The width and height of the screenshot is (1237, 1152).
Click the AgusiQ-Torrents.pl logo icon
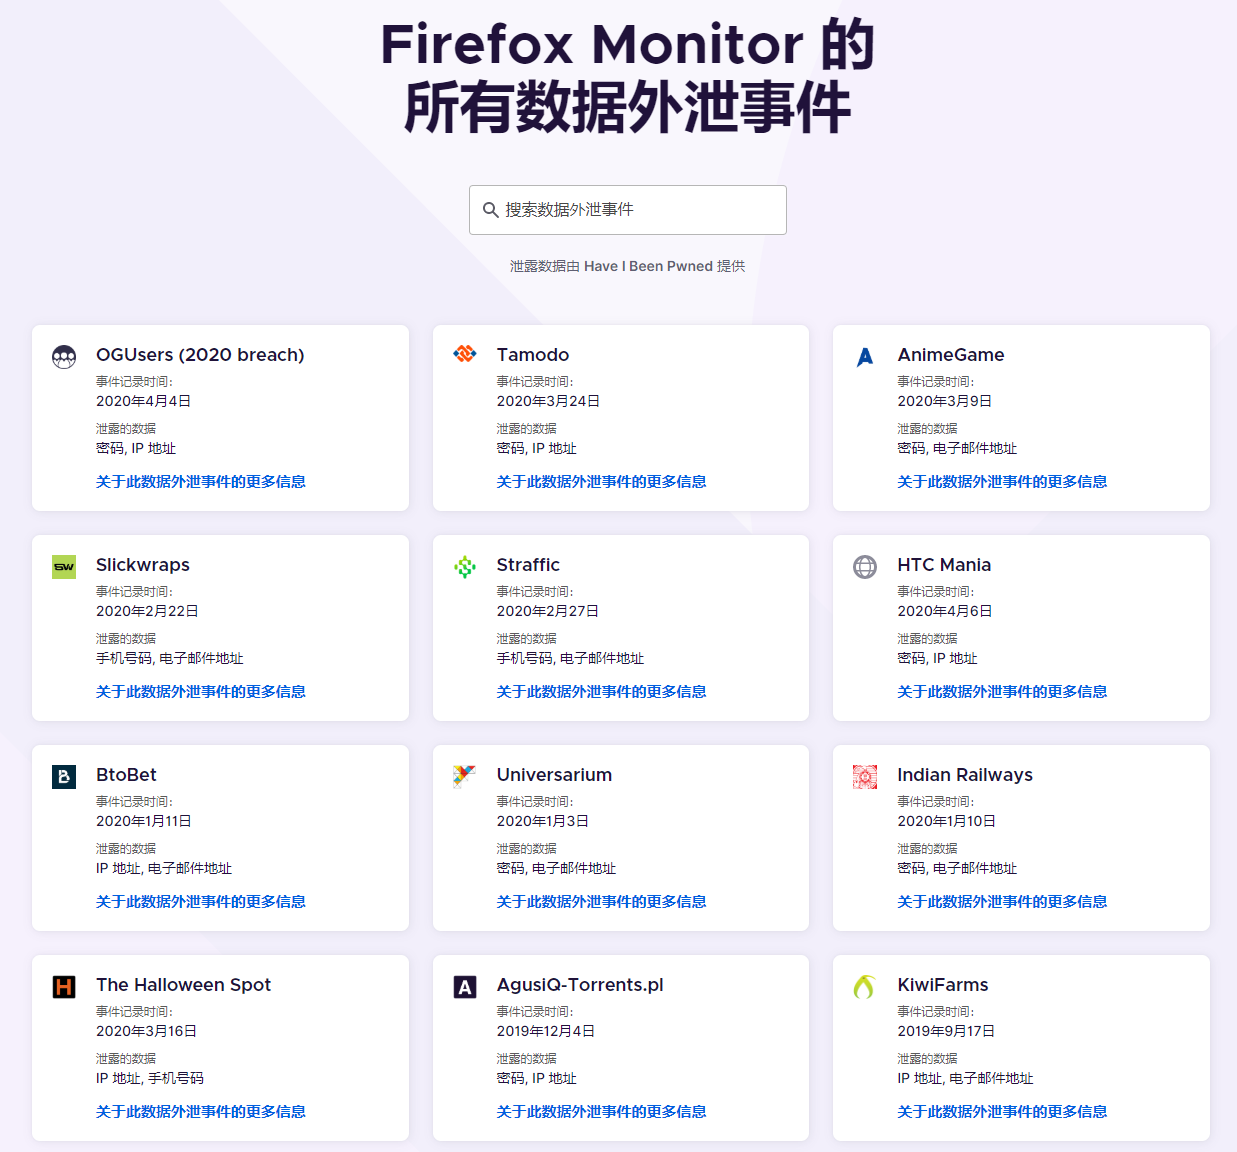[464, 986]
